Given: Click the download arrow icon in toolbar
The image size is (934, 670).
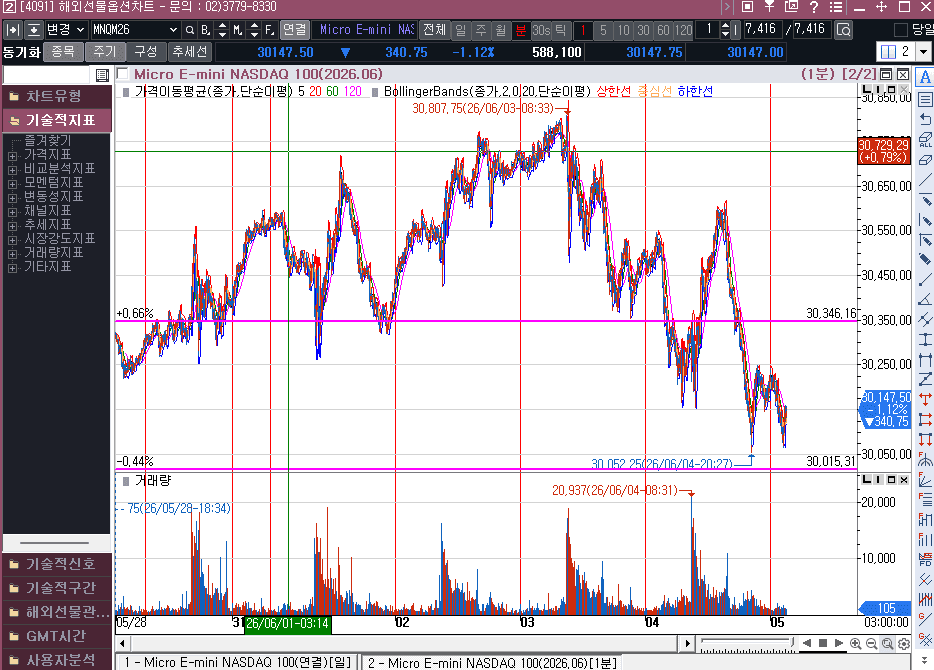Looking at the screenshot, I should [34, 30].
